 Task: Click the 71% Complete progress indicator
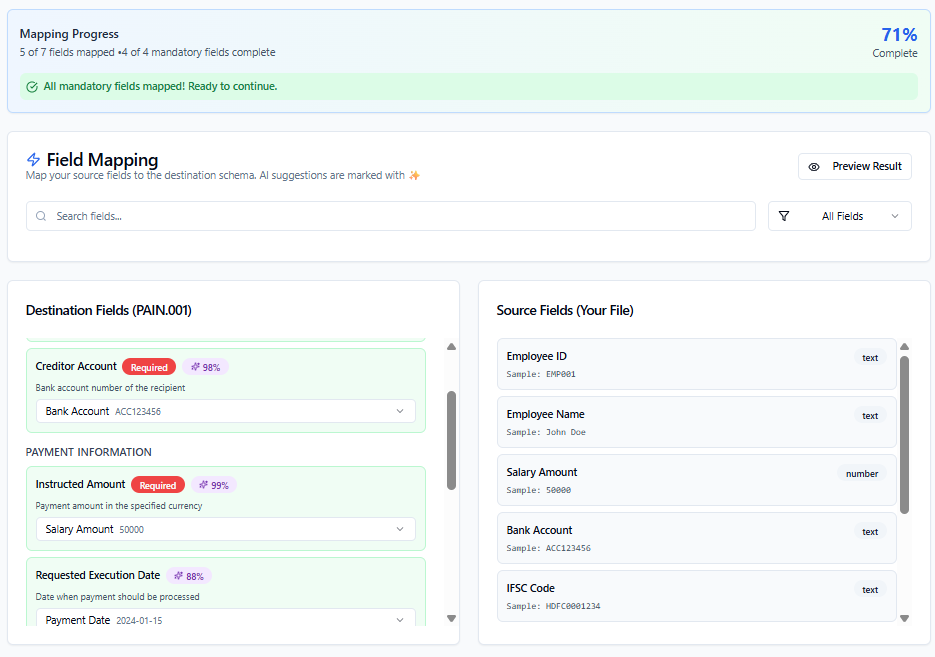coord(898,41)
